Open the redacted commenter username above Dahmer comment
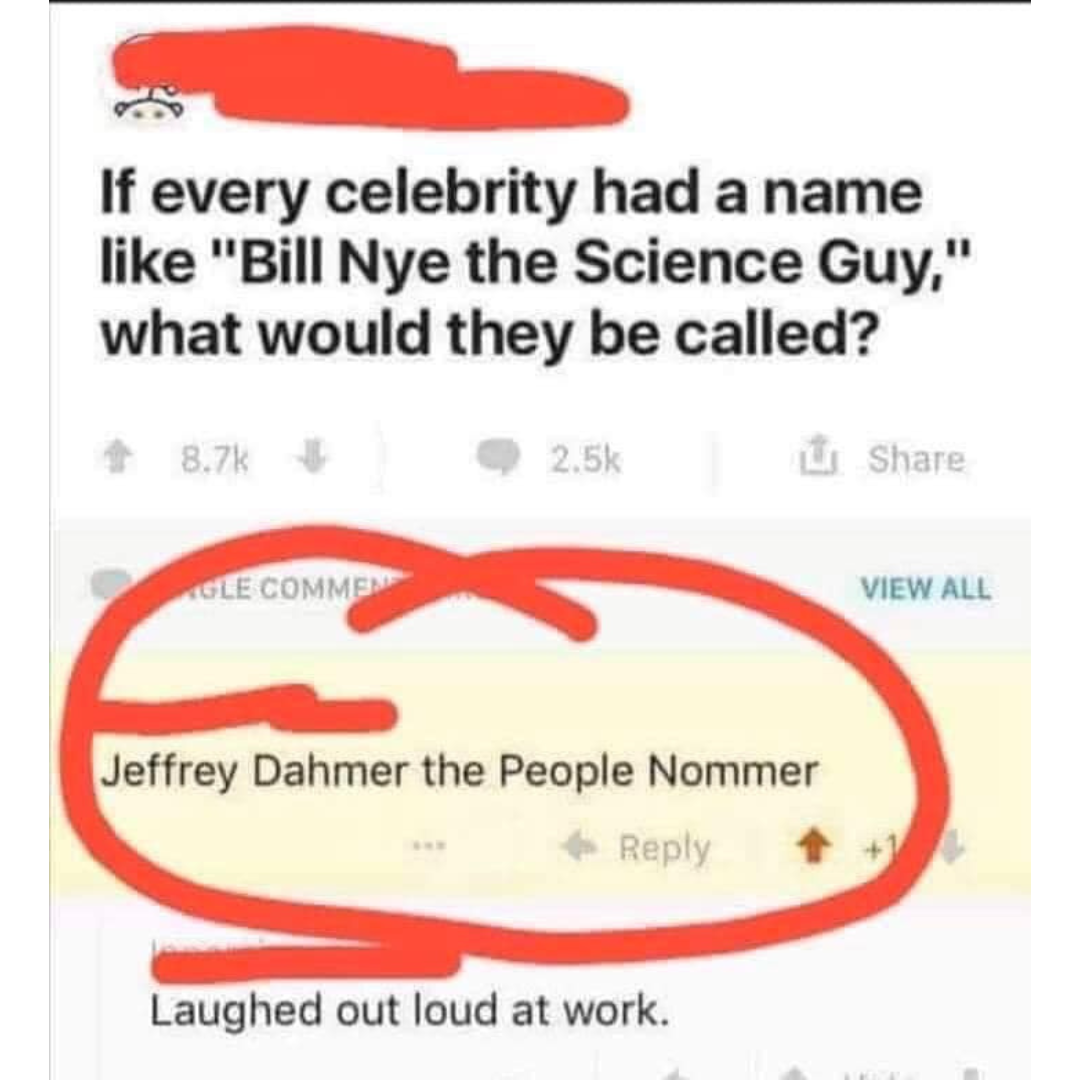Image resolution: width=1080 pixels, height=1080 pixels. click(x=248, y=709)
